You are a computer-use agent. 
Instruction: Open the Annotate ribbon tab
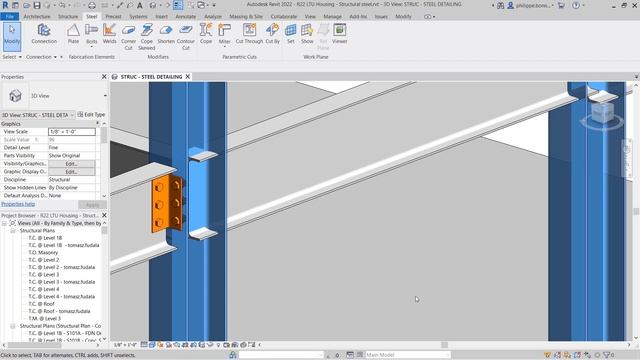coord(186,17)
